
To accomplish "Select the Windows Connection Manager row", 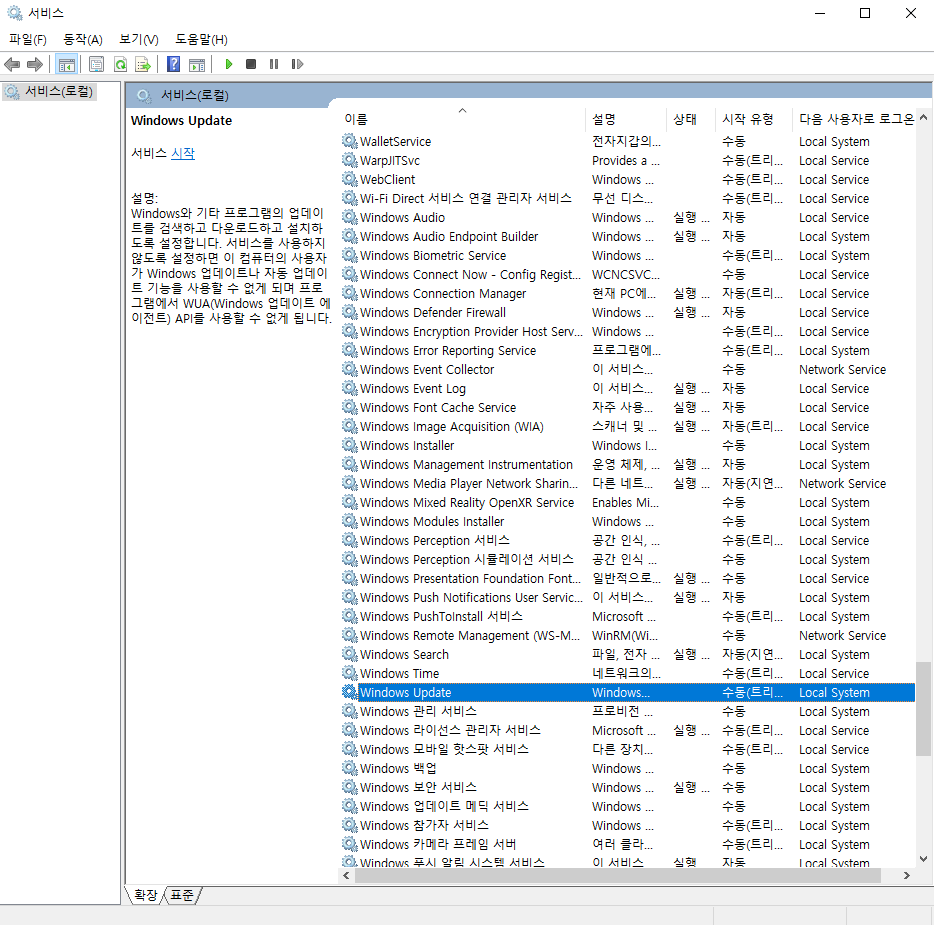I will (x=628, y=294).
